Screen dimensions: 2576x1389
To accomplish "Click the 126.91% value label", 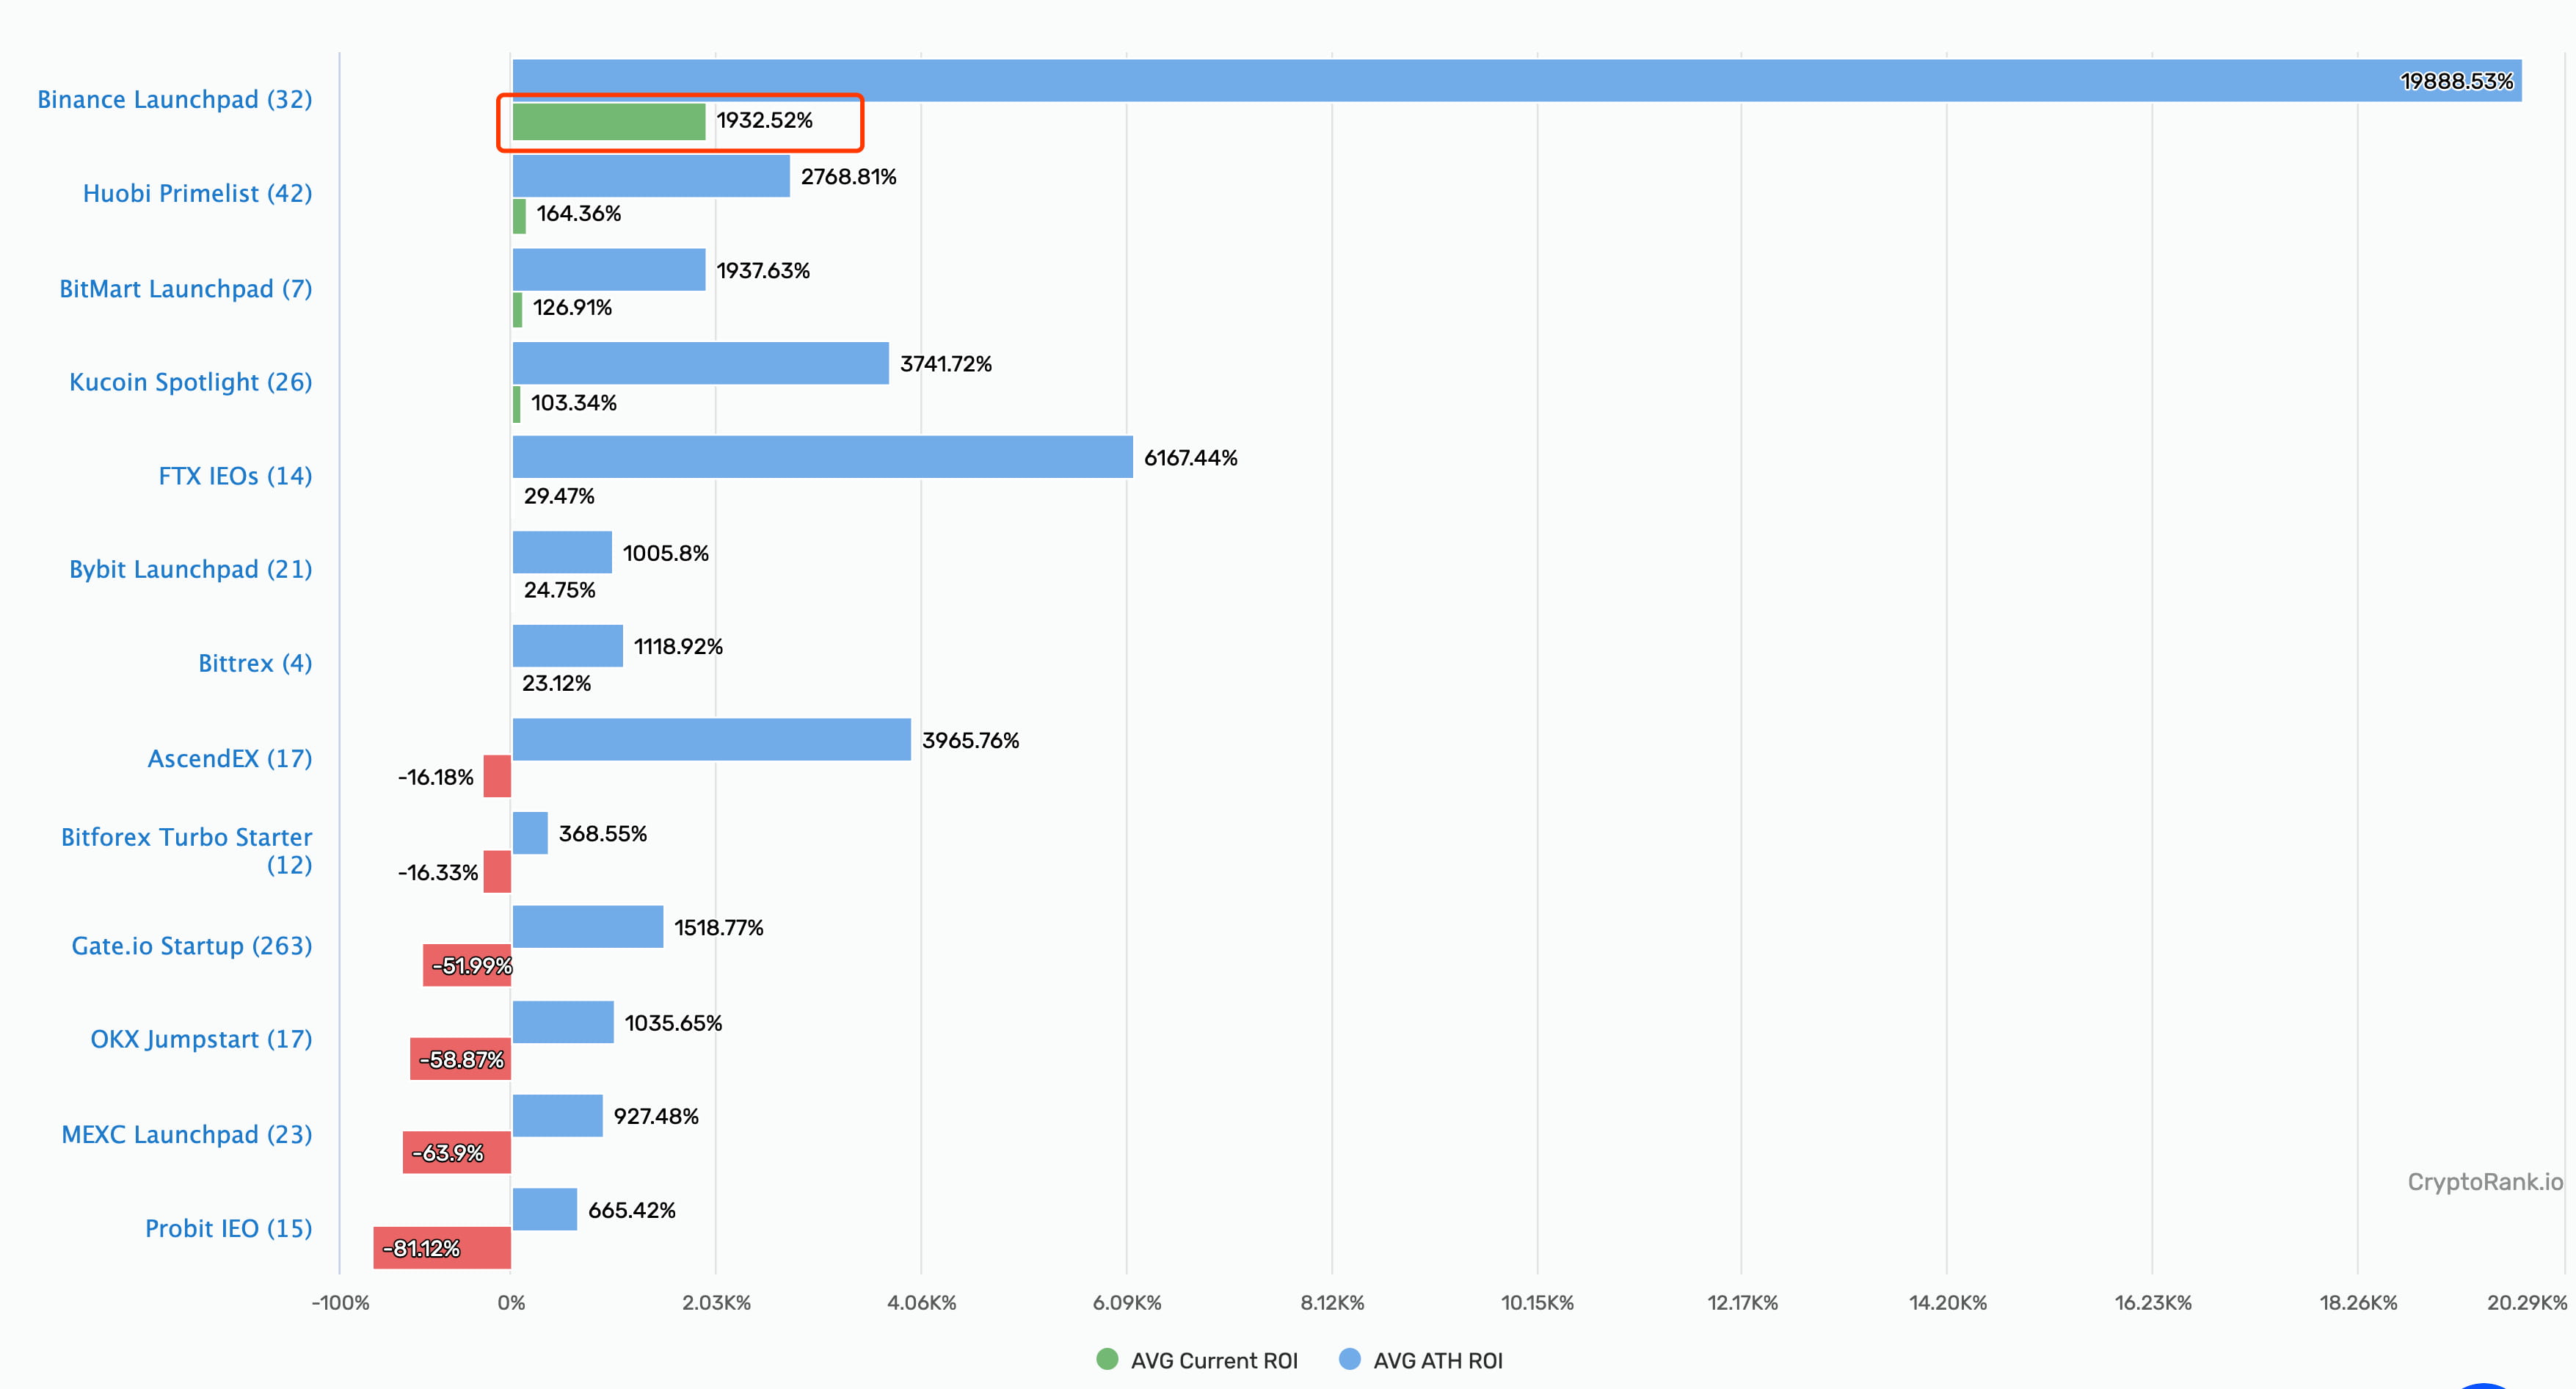I will click(x=572, y=307).
